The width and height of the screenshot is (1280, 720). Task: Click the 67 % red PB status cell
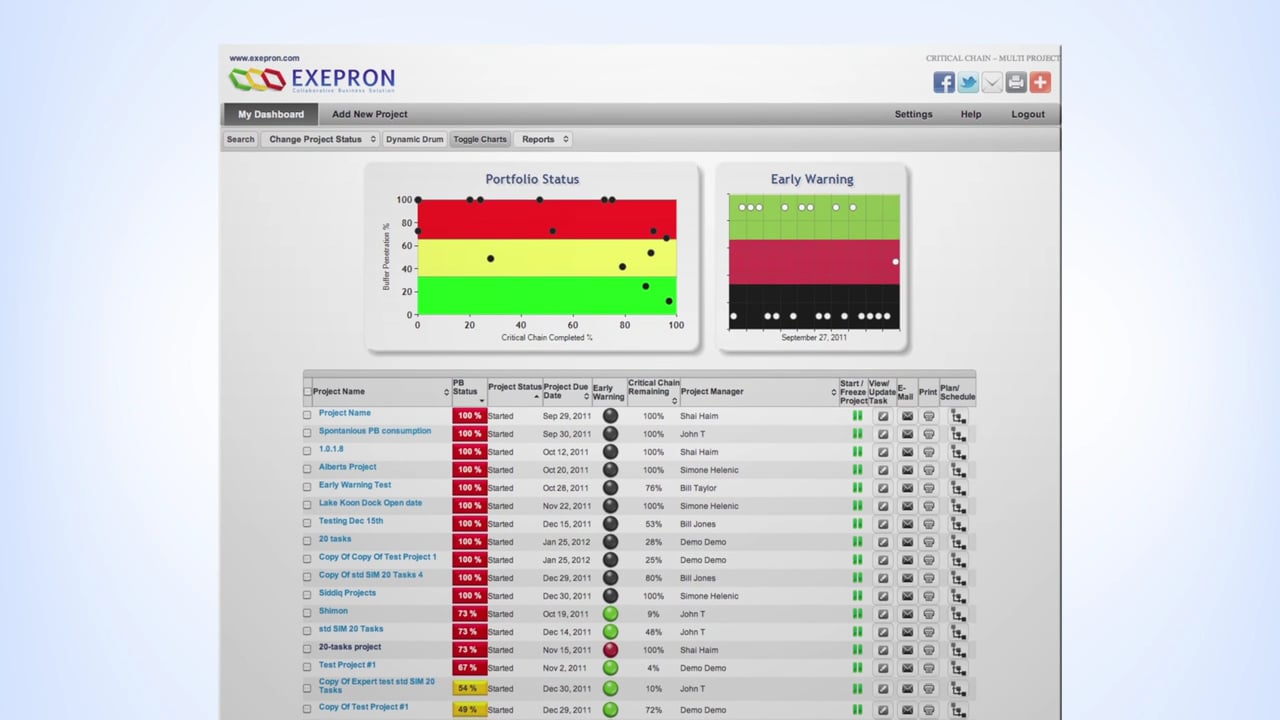point(469,668)
